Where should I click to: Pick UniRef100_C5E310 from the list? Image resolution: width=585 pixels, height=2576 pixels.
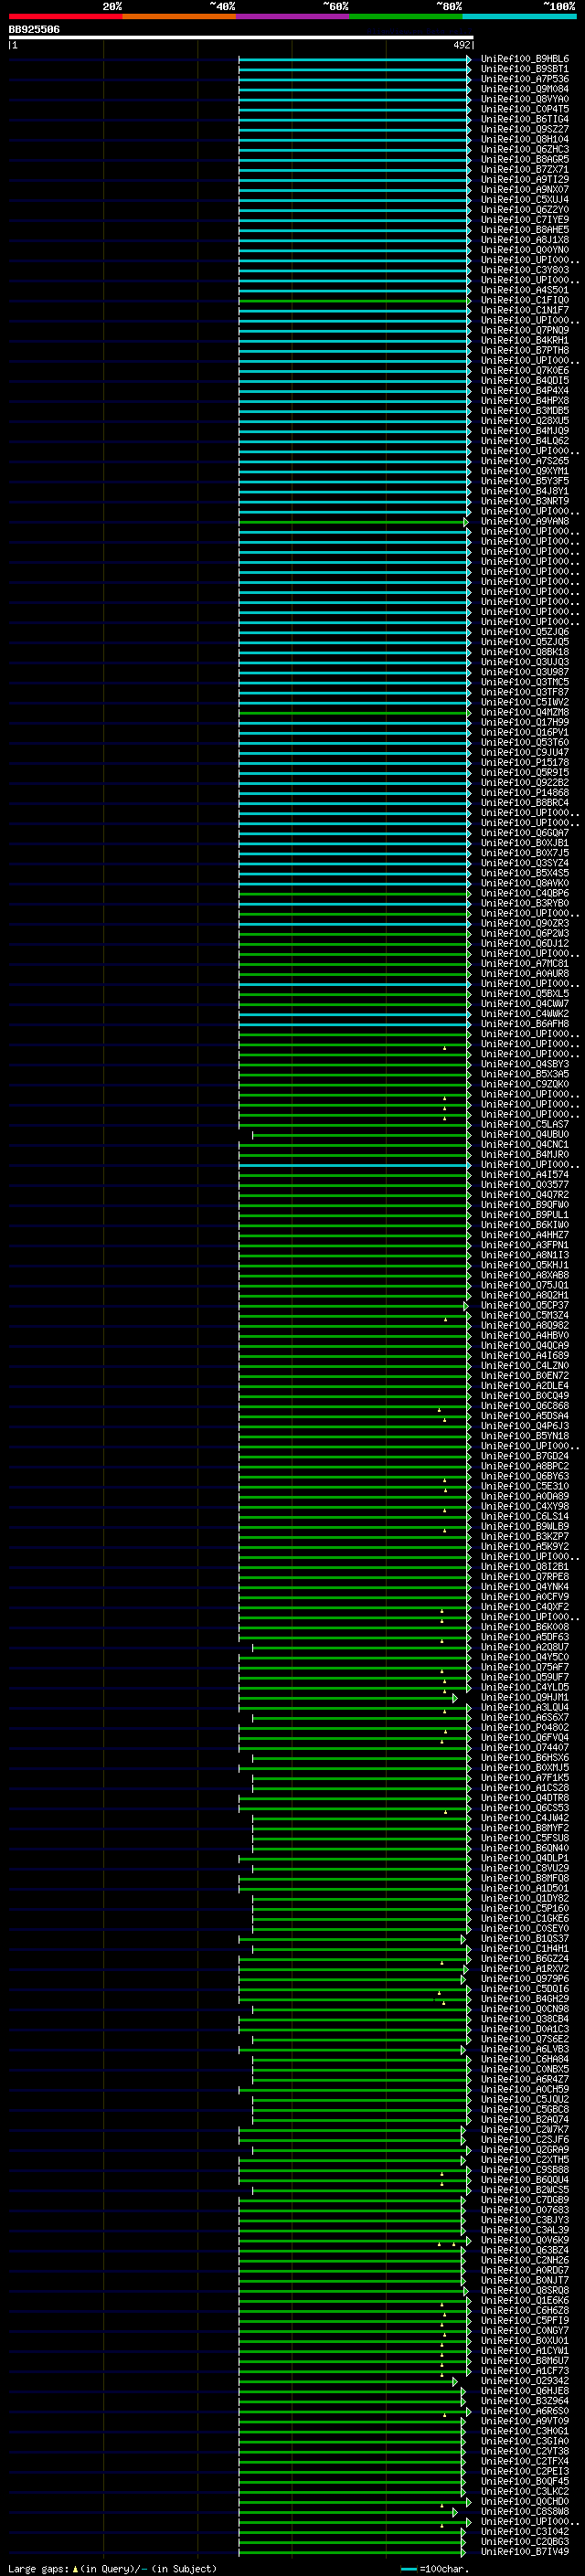pyautogui.click(x=524, y=1486)
